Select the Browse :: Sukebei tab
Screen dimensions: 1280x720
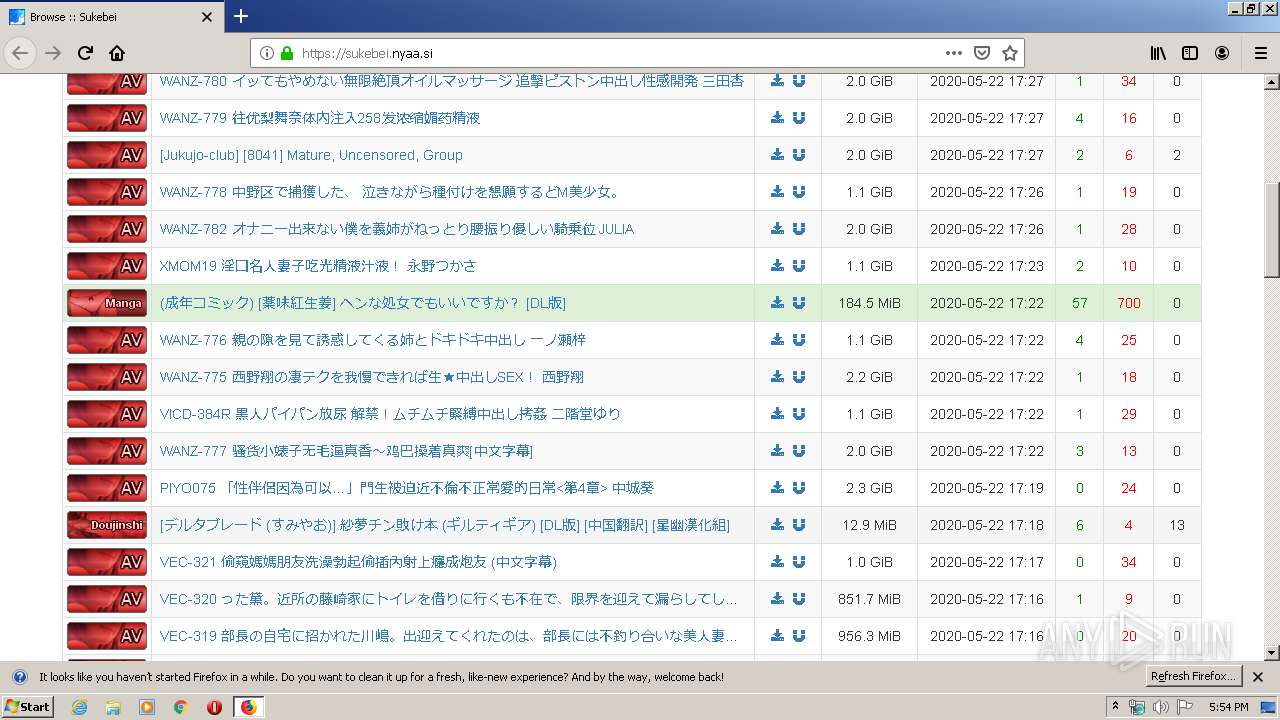[x=110, y=17]
